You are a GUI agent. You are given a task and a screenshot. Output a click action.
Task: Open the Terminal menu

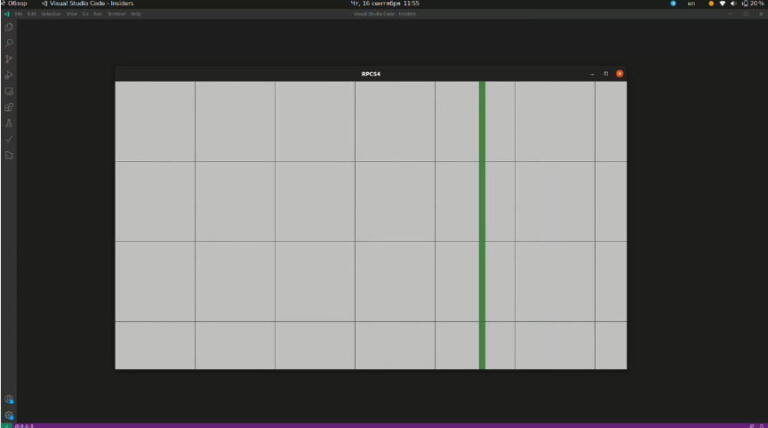point(117,14)
